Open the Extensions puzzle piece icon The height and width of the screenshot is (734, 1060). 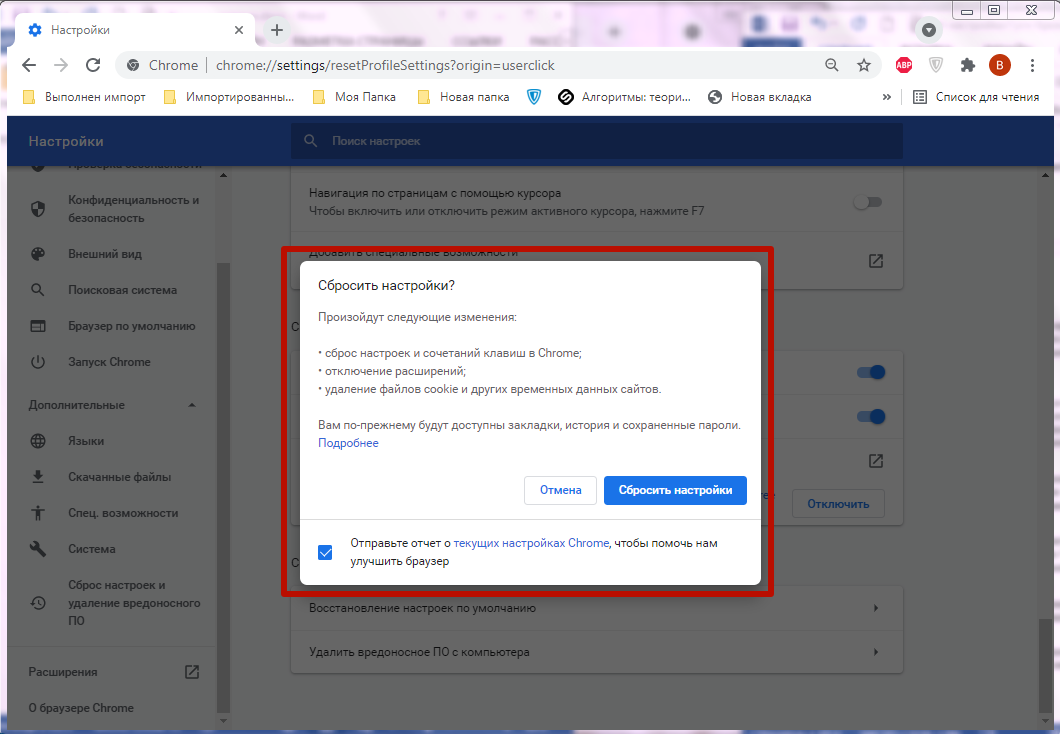coord(967,65)
